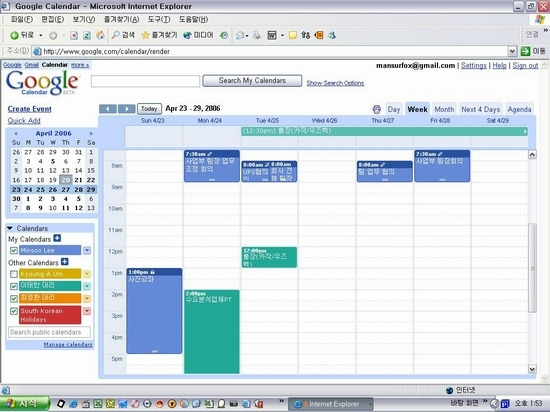Viewport: 550px width, 412px height.
Task: Click the Edit with Word icon
Action: [272, 35]
